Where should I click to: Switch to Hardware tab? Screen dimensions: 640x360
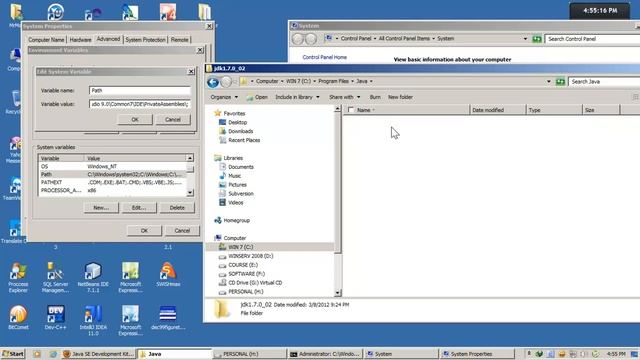tap(80, 40)
